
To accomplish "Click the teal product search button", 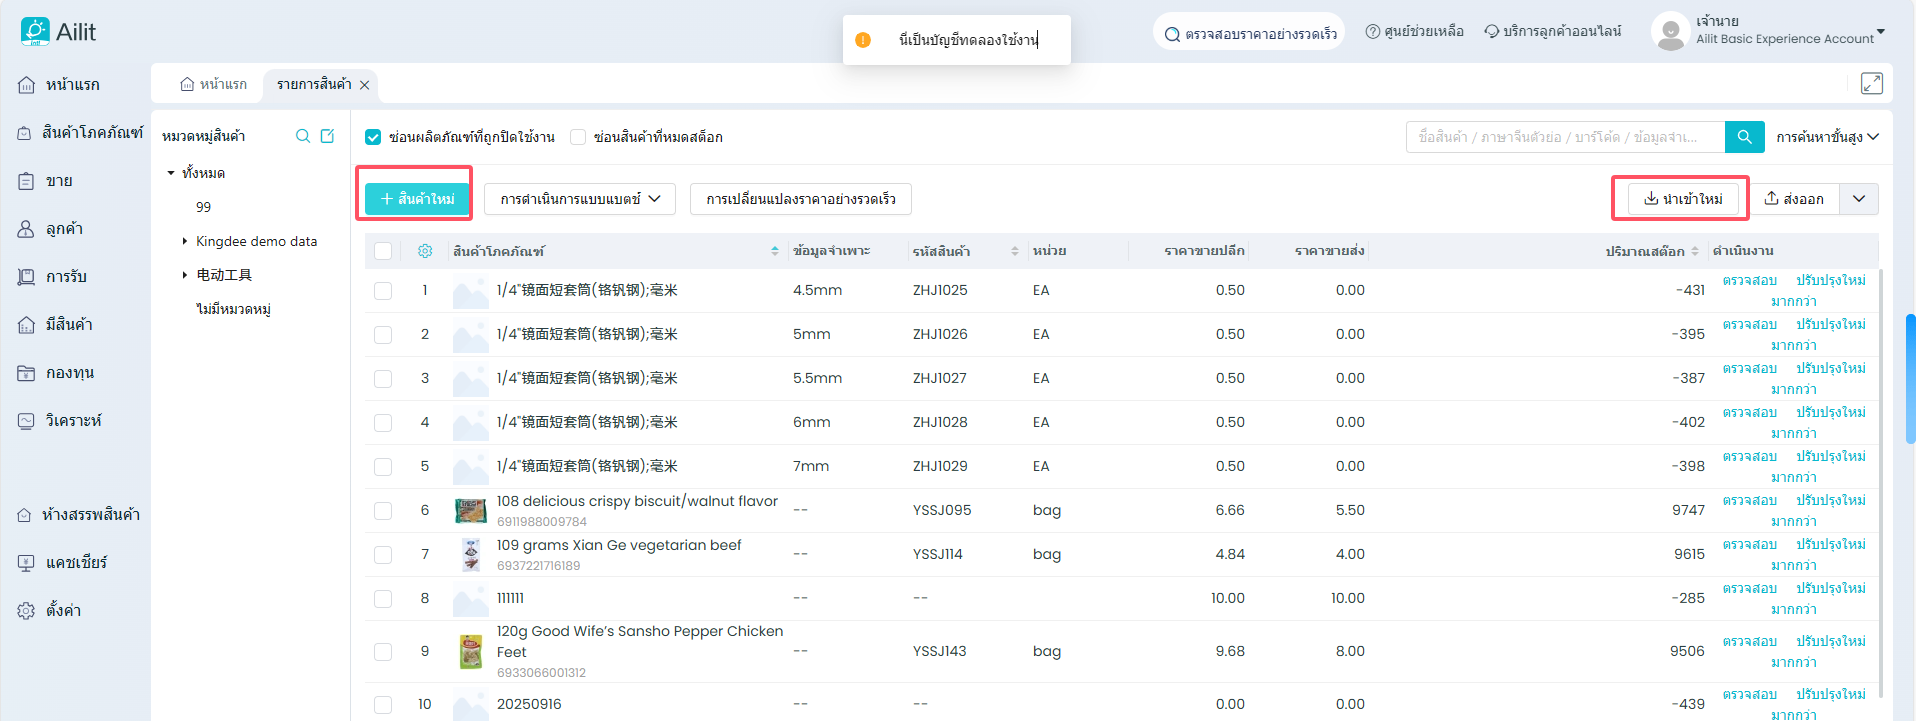I will click(x=1744, y=137).
